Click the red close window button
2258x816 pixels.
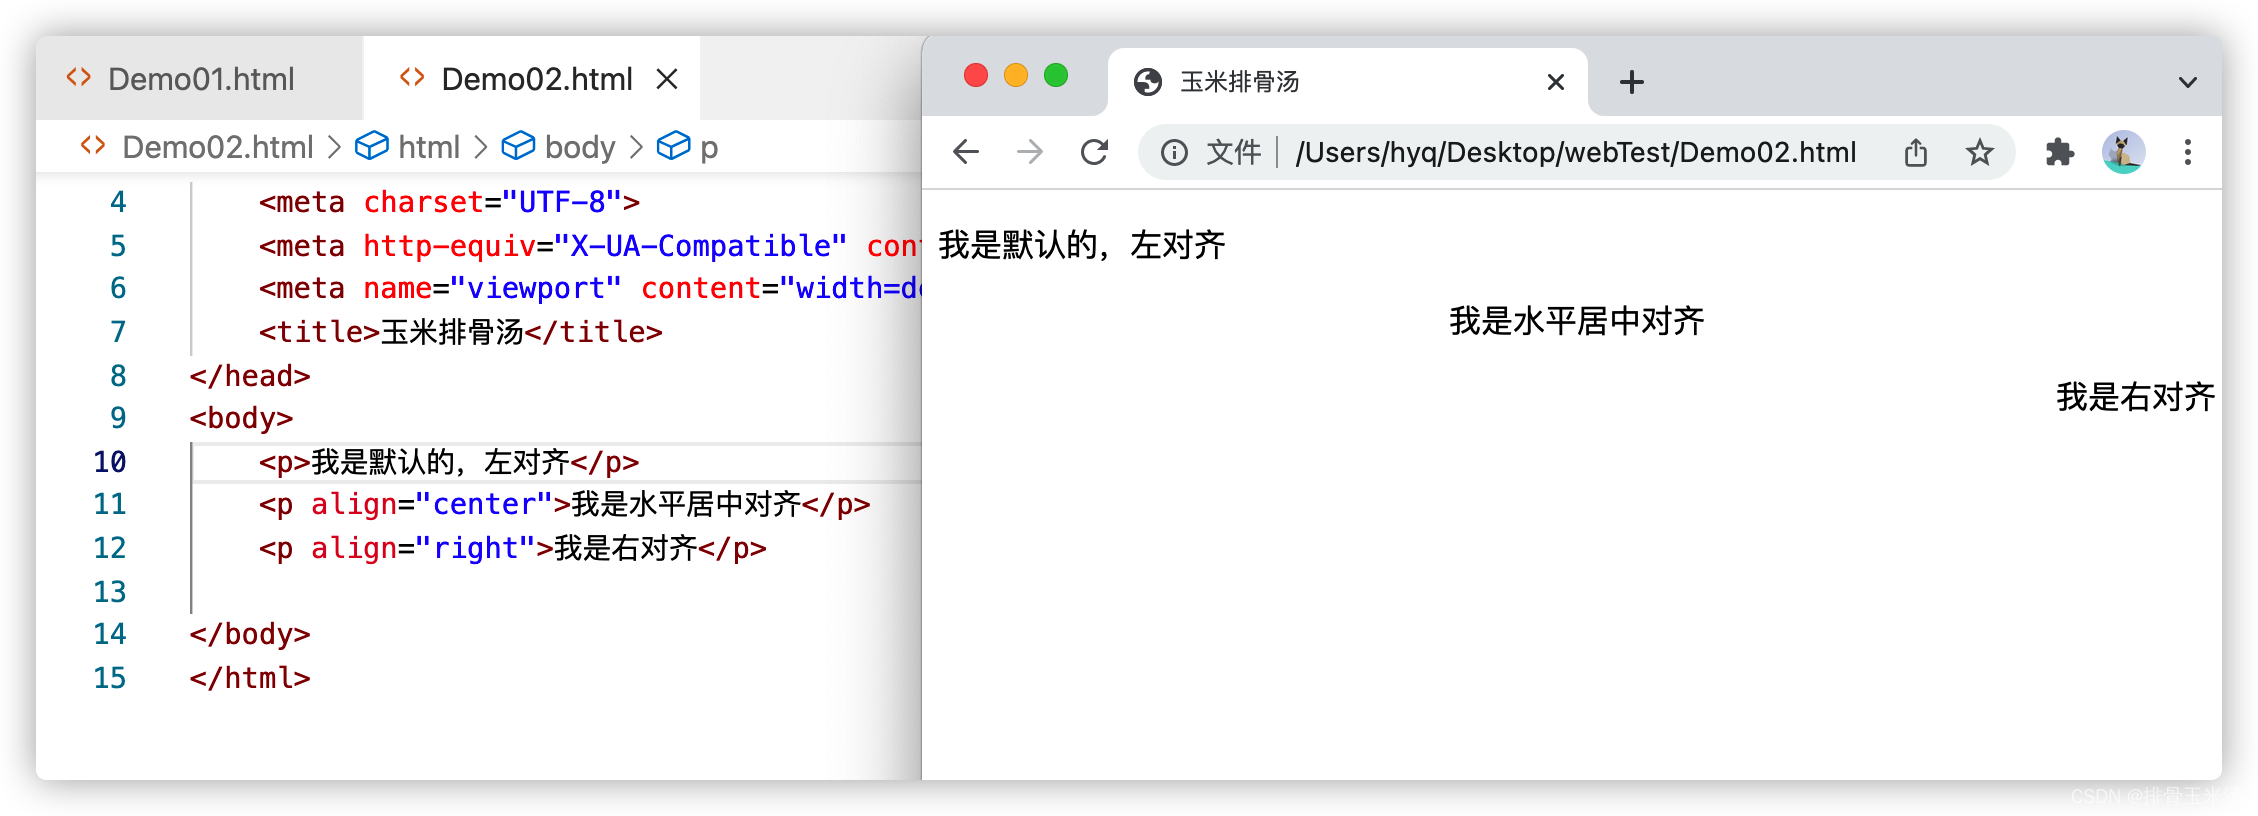tap(976, 75)
